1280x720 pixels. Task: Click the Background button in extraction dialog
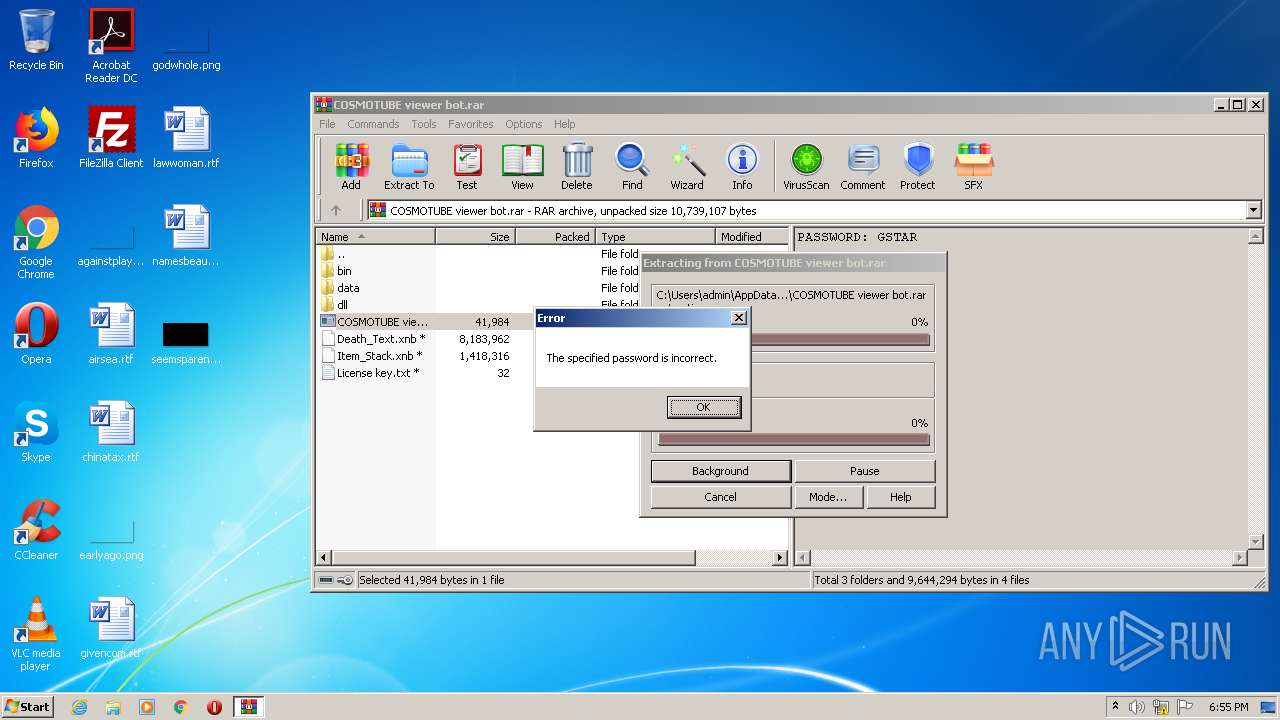click(x=720, y=471)
